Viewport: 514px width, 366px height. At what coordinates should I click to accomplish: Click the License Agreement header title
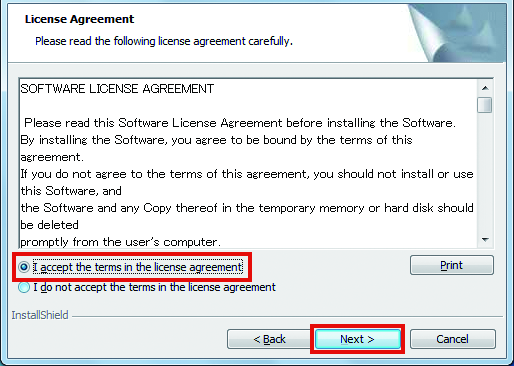[79, 19]
